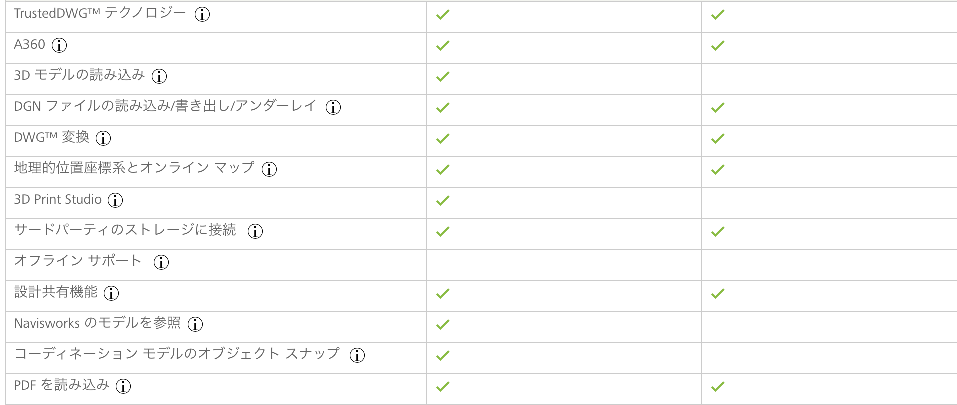The width and height of the screenshot is (957, 405).
Task: Click second-column checkmark in PDF を読み込み row
Action: click(x=718, y=387)
